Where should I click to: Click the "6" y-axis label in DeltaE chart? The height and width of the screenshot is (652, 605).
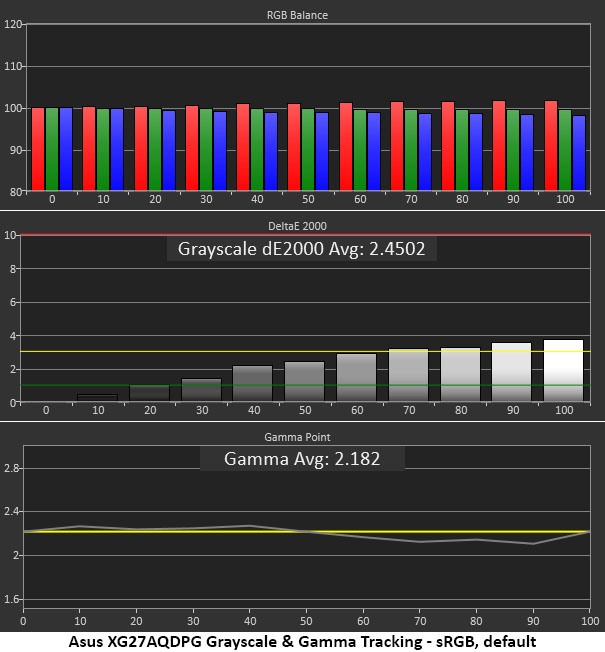[13, 302]
